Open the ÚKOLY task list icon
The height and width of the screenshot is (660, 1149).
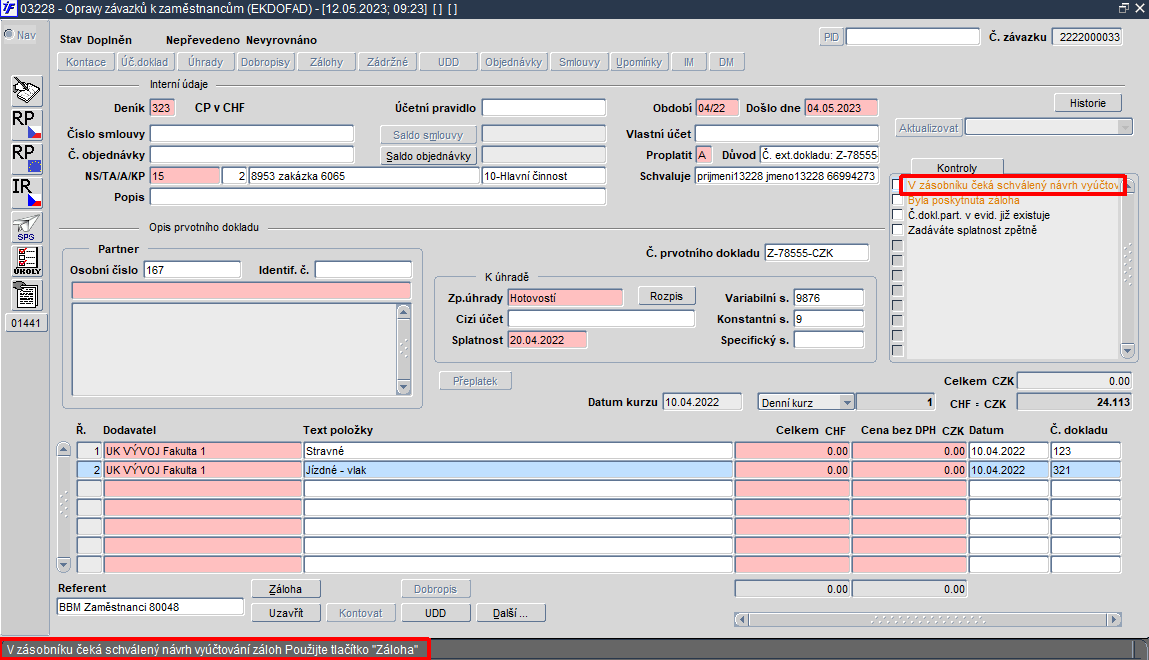26,260
